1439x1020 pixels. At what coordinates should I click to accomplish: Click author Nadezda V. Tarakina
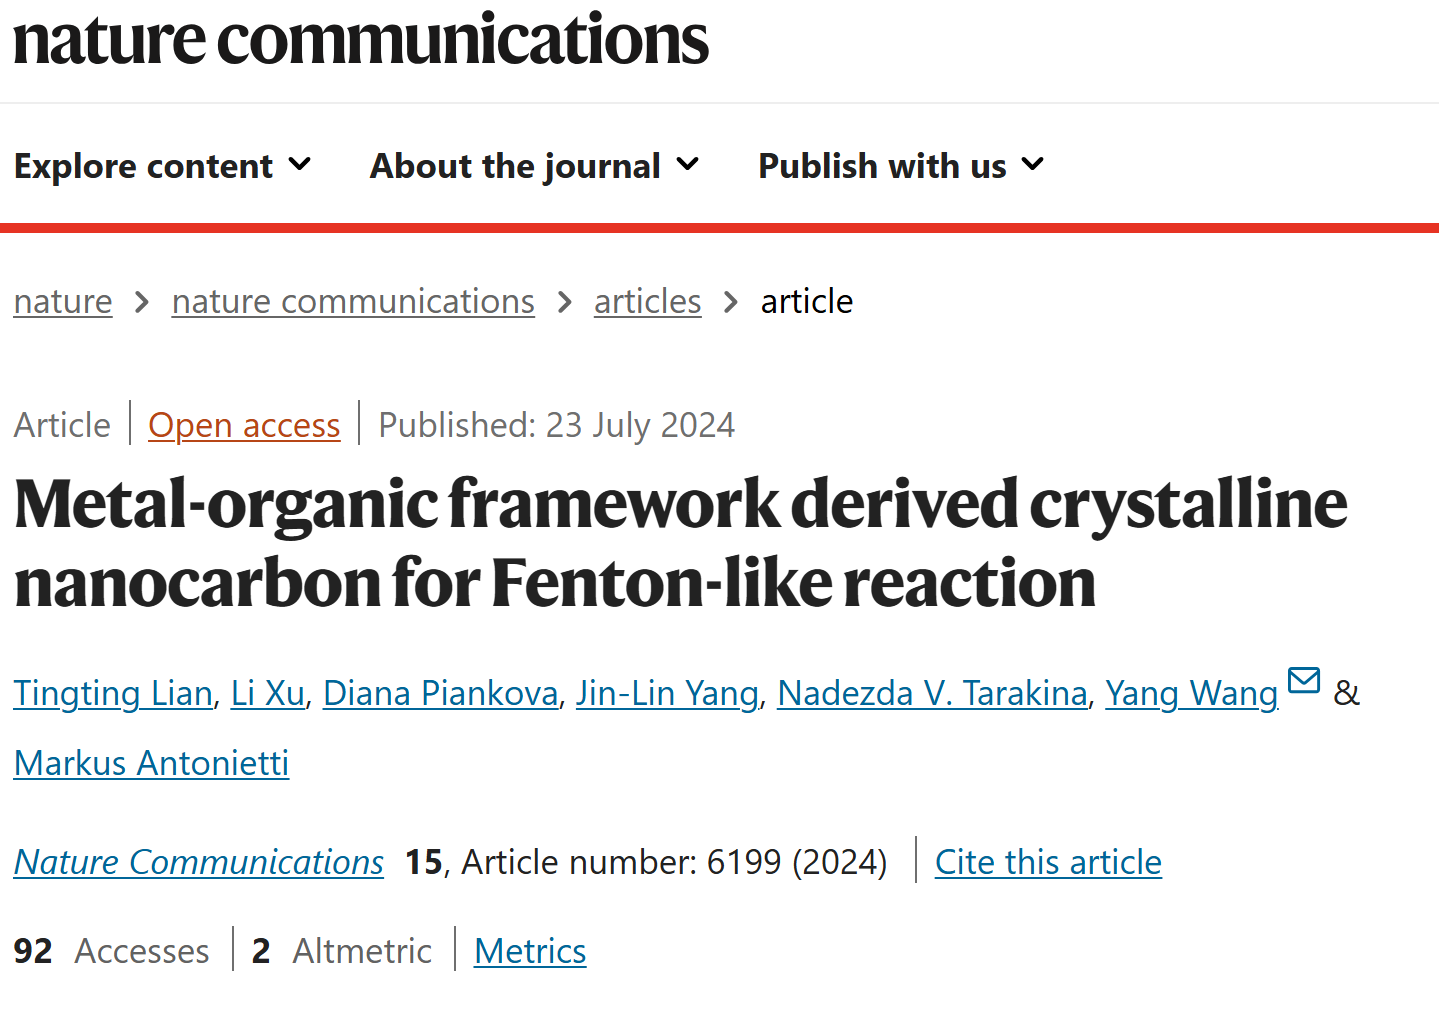click(932, 693)
